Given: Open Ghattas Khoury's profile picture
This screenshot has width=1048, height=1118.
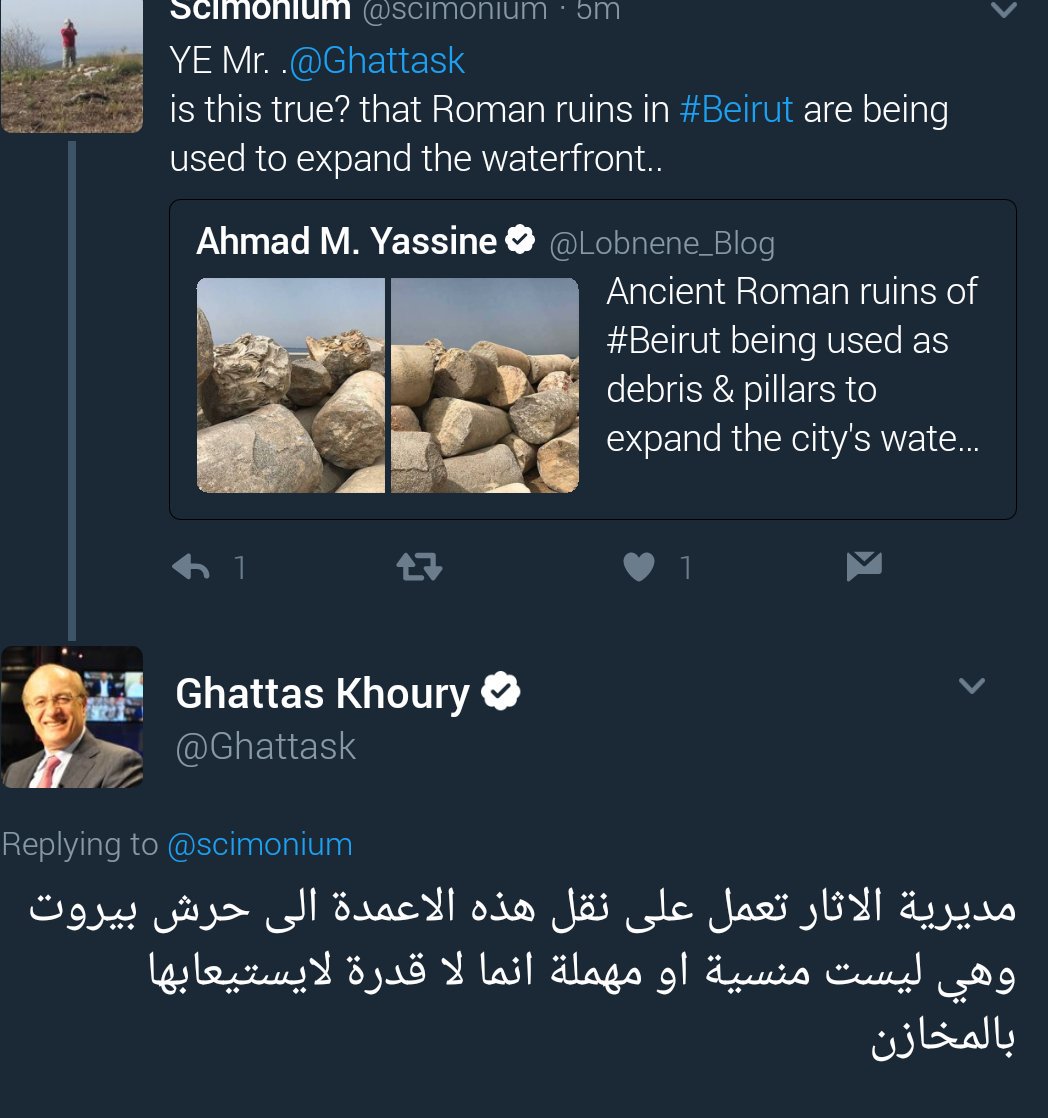Looking at the screenshot, I should click(x=71, y=716).
